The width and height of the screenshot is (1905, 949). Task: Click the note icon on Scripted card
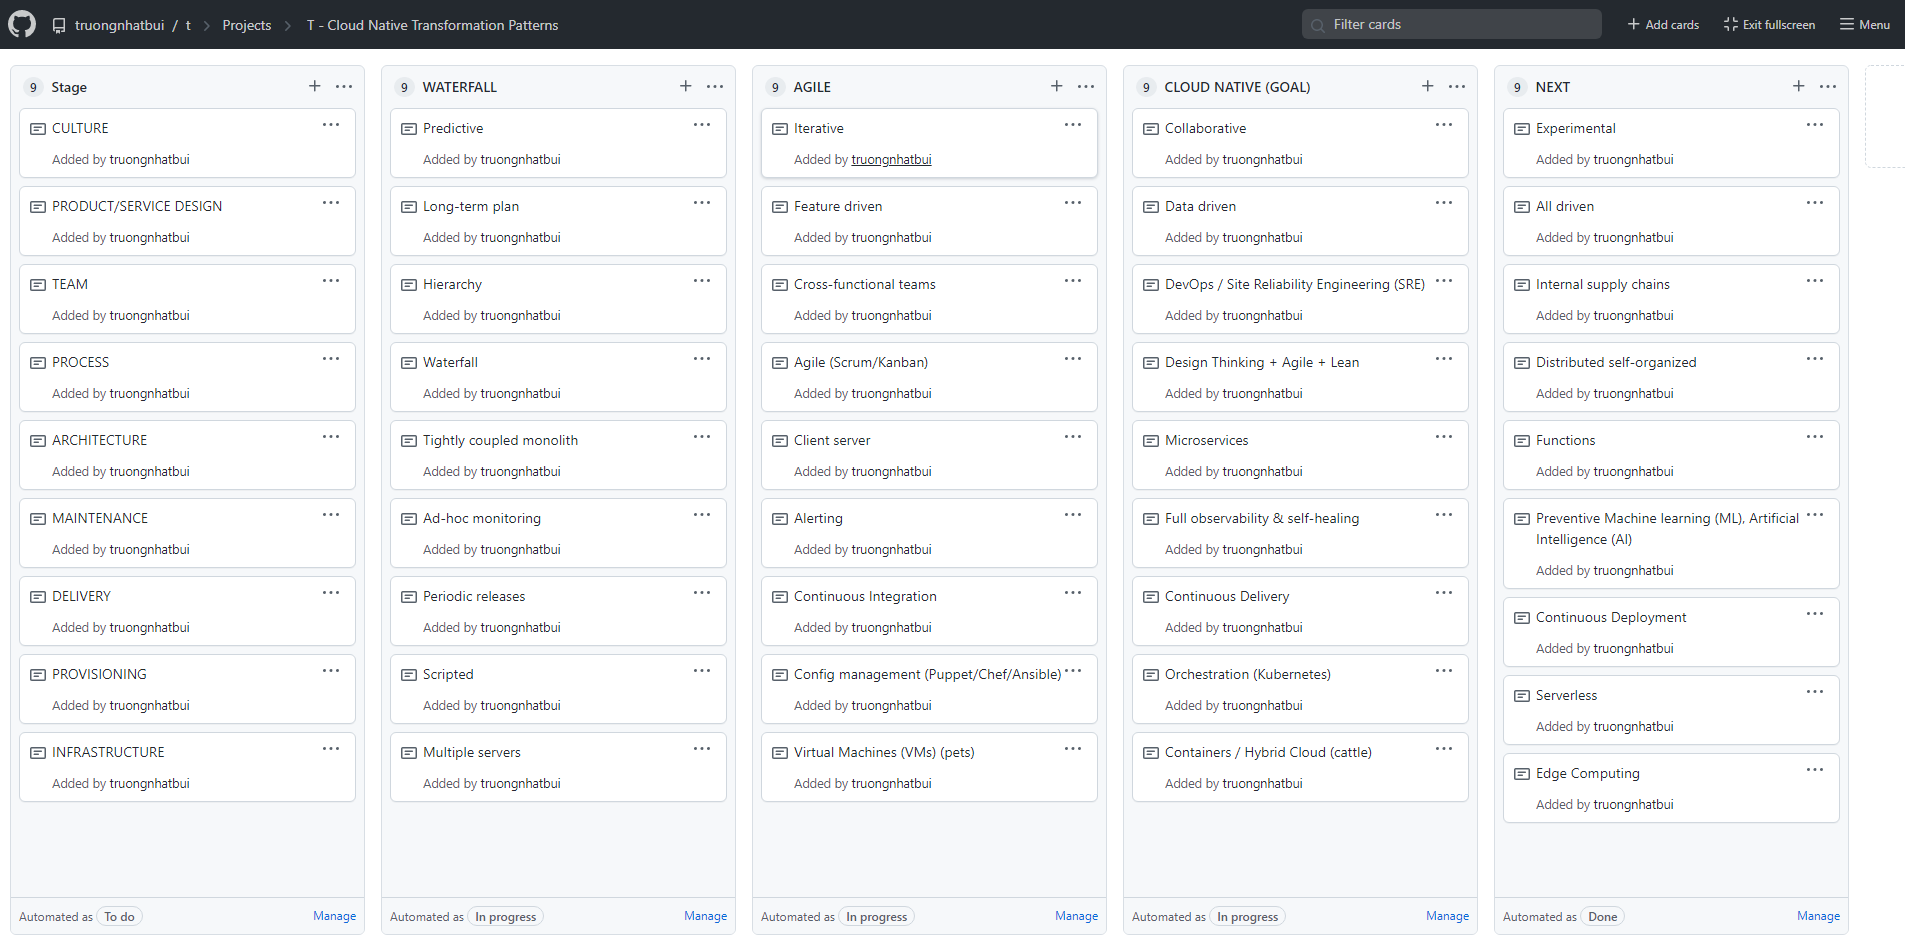[x=409, y=675]
